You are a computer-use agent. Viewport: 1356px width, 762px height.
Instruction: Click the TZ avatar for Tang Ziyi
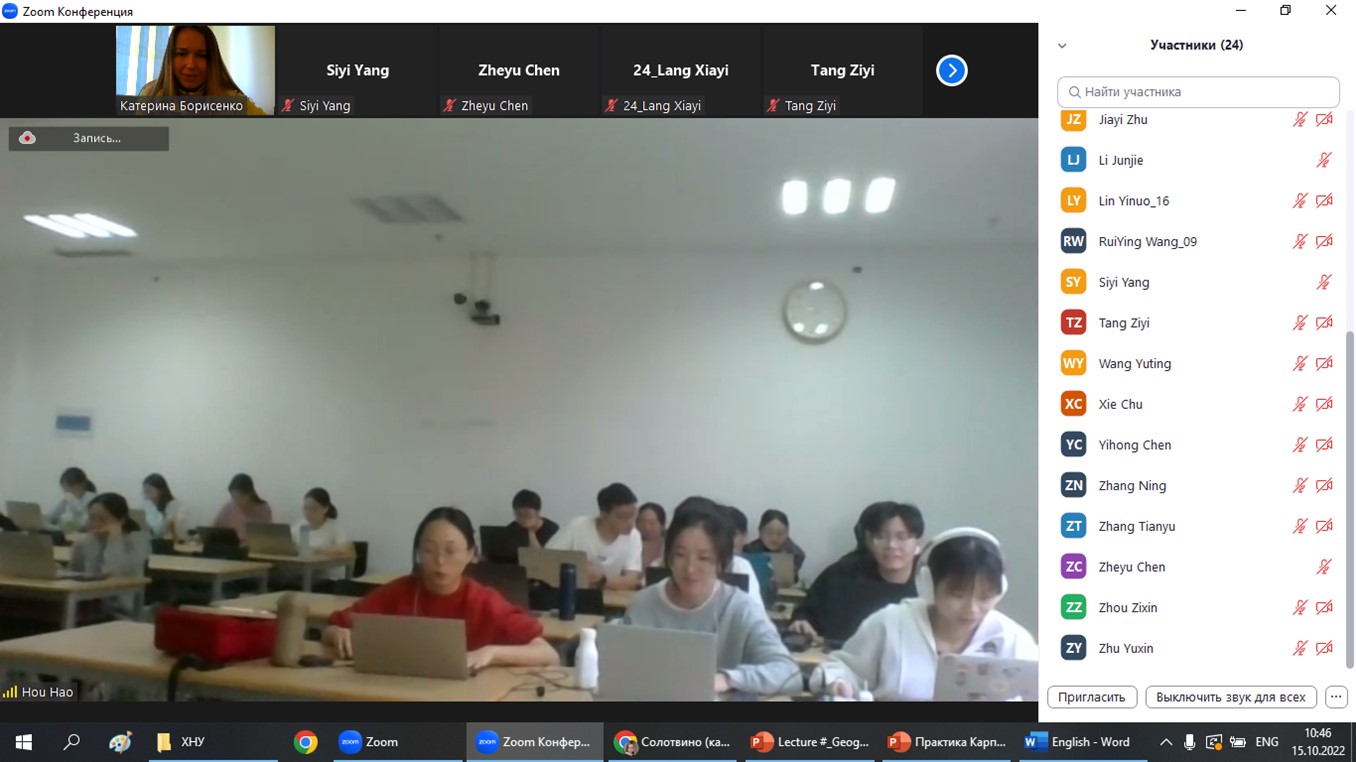[x=1073, y=323]
